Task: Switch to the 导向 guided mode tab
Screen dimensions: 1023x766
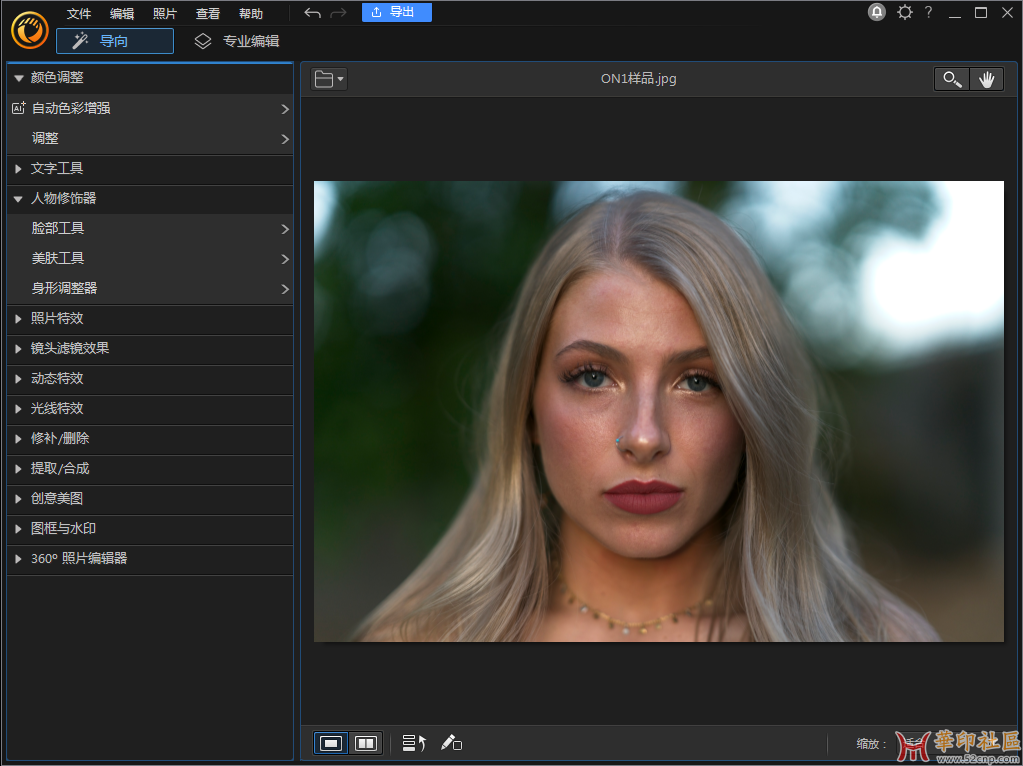Action: 115,41
